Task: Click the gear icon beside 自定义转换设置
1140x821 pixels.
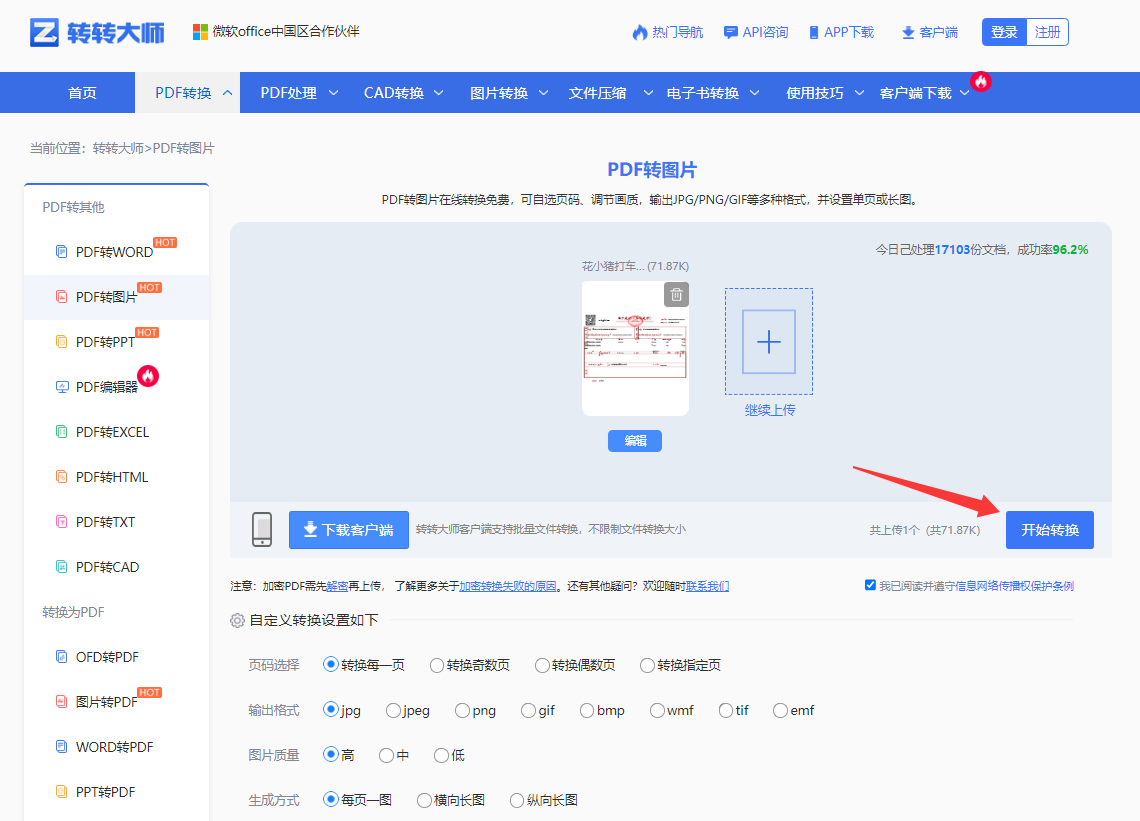Action: coord(237,620)
